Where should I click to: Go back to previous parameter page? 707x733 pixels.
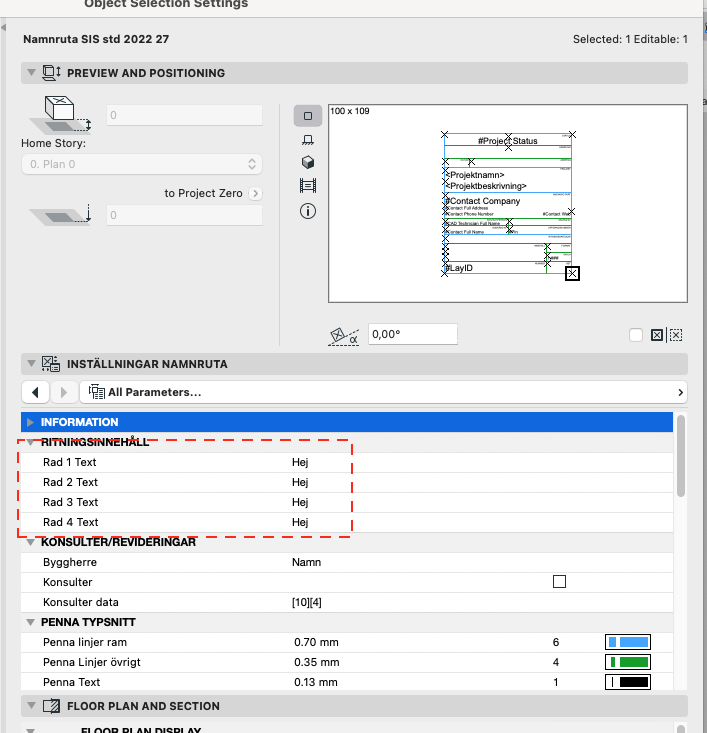[x=35, y=392]
